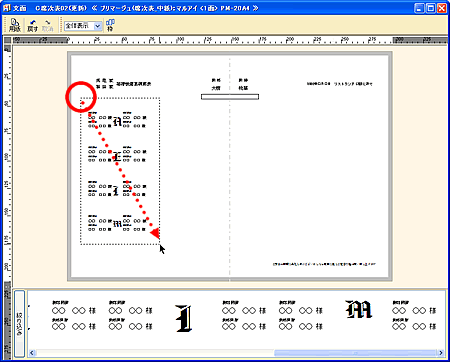This screenshot has height=362, width=450.
Task: Click the 絞り込み vertical tab beside the preview pane
Action: [x=19, y=324]
